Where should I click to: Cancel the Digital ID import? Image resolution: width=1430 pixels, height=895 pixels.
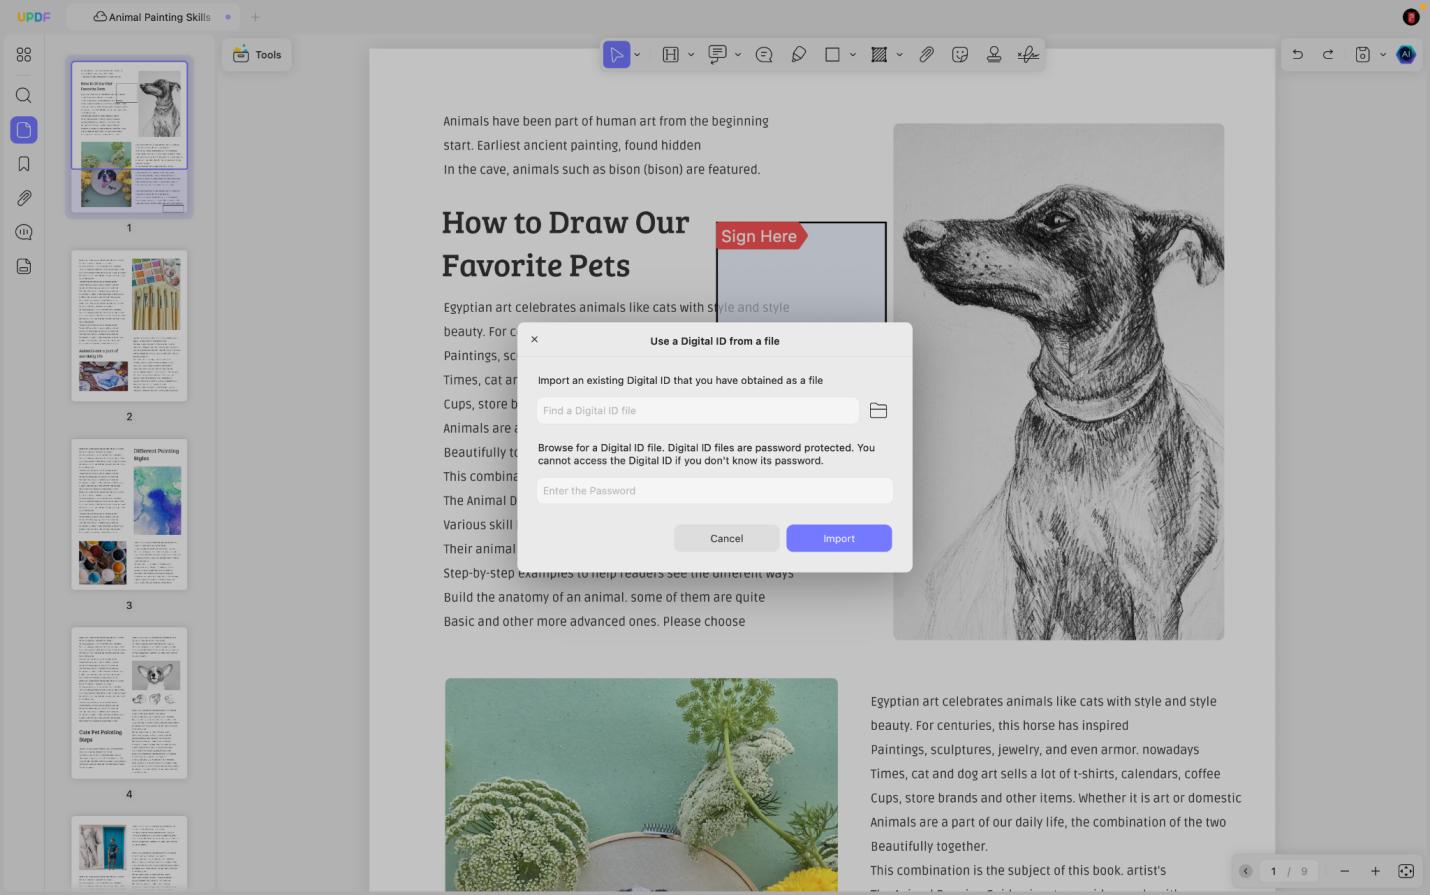(727, 538)
